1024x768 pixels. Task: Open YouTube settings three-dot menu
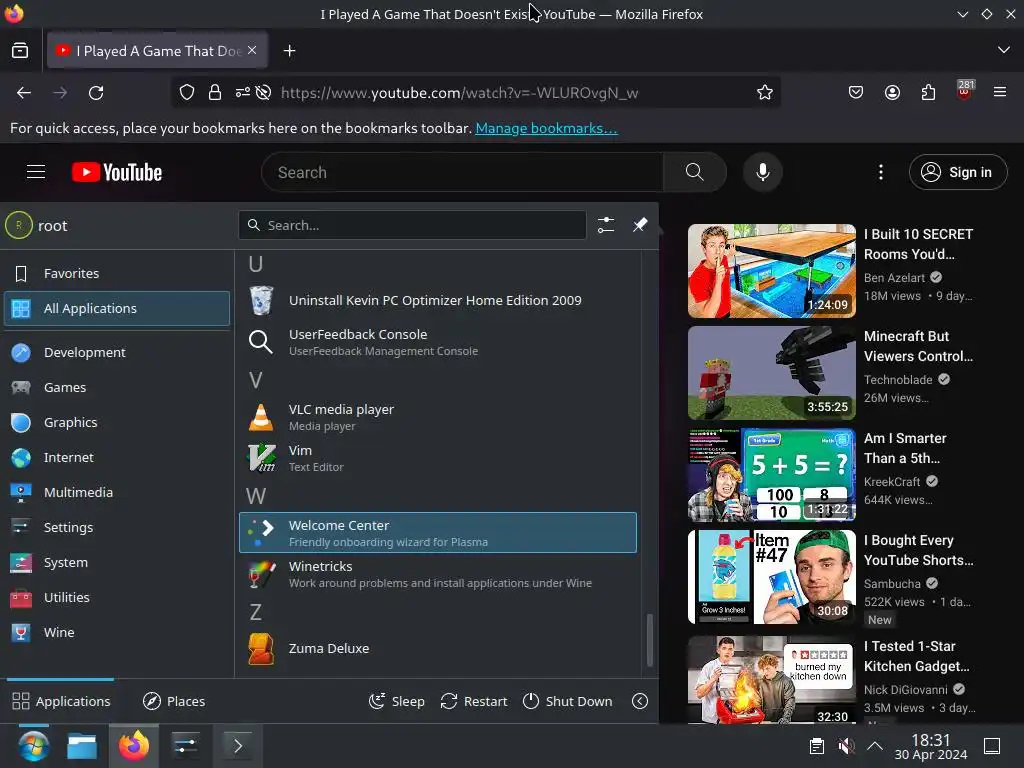pyautogui.click(x=881, y=172)
